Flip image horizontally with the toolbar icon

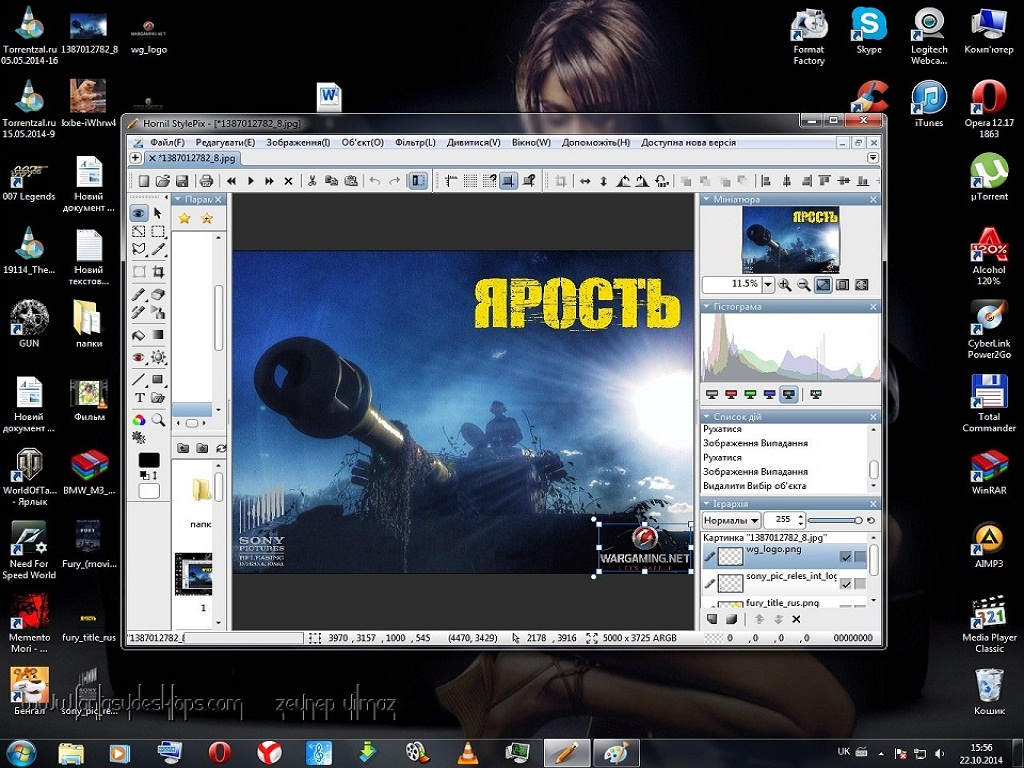585,181
